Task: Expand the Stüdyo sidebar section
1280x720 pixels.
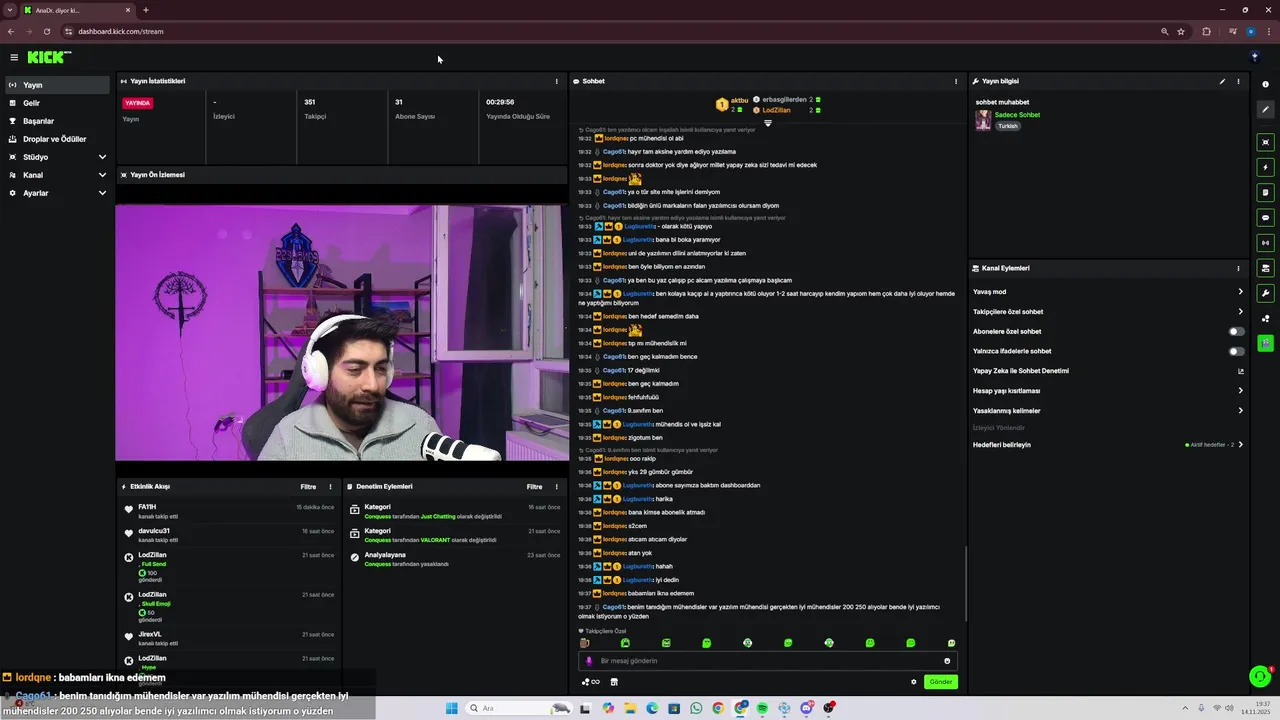Action: (56, 157)
